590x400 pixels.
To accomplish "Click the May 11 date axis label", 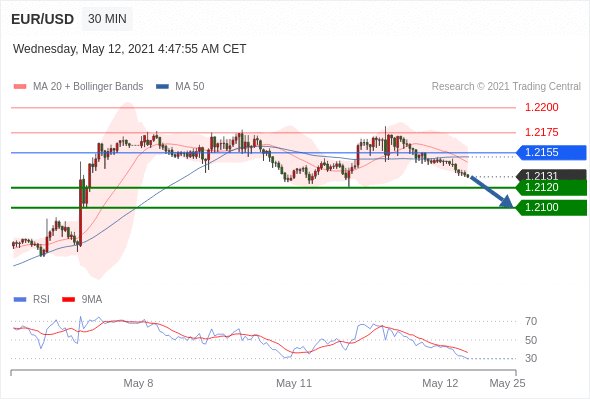I will point(294,383).
